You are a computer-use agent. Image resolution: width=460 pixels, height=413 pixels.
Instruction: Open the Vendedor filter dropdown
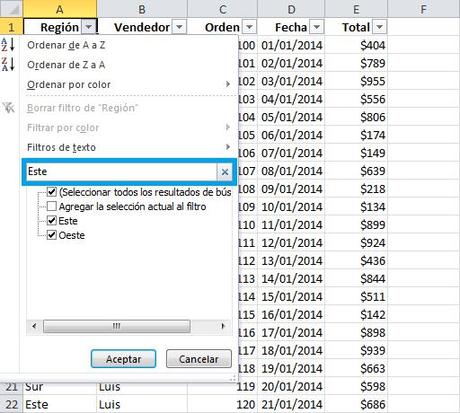pyautogui.click(x=179, y=27)
